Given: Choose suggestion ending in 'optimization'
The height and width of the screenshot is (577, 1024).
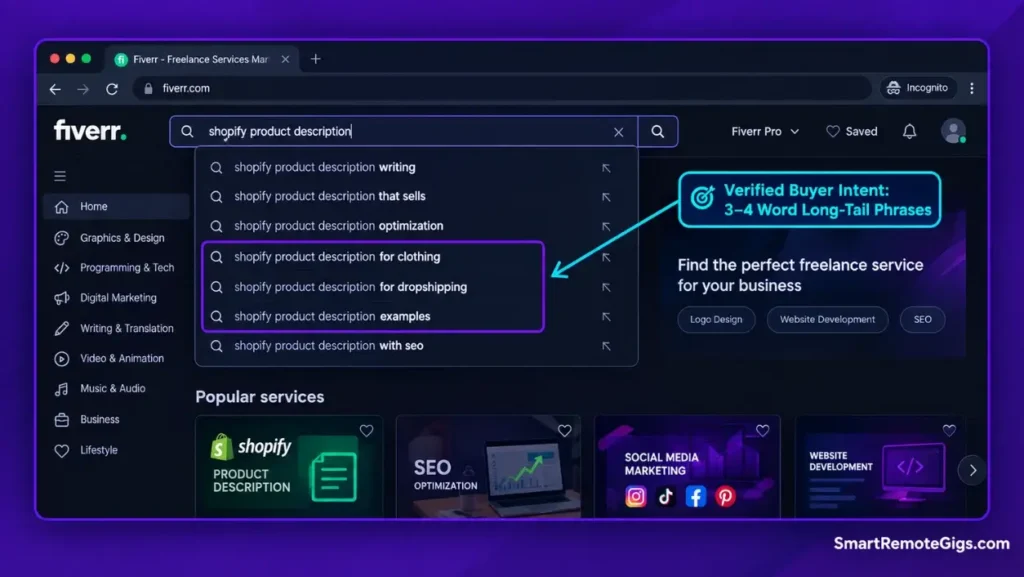Looking at the screenshot, I should [x=416, y=226].
